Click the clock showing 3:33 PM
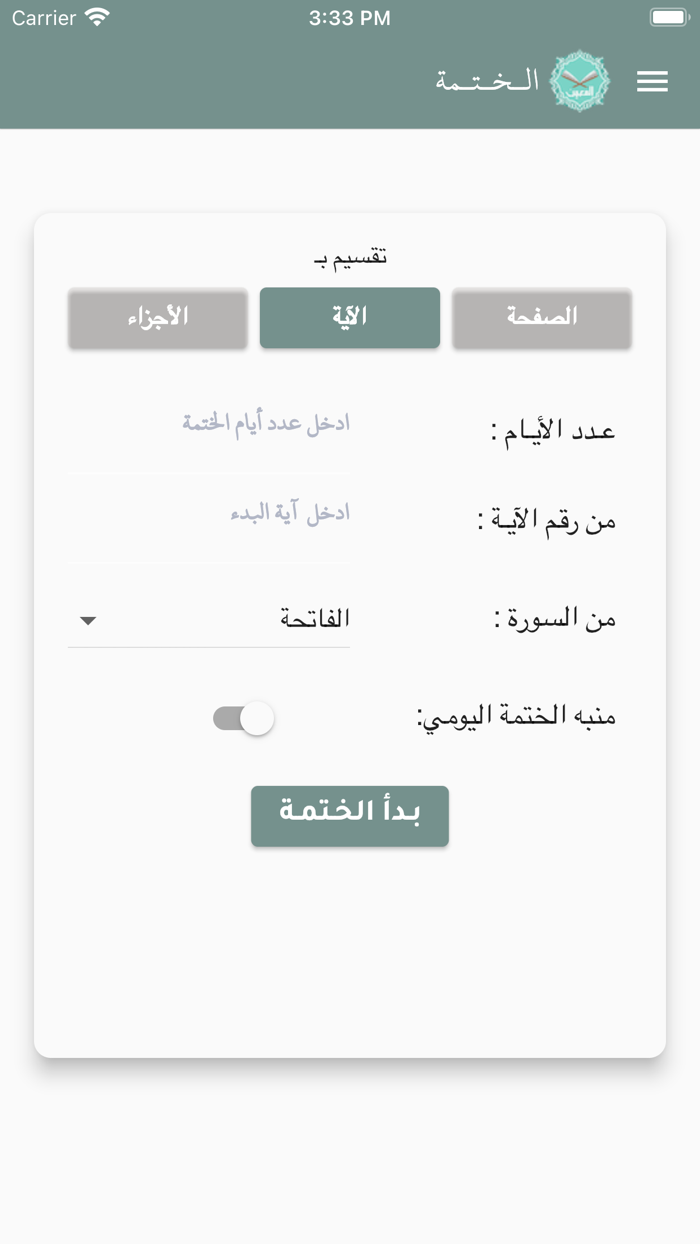This screenshot has height=1244, width=700. pyautogui.click(x=349, y=17)
